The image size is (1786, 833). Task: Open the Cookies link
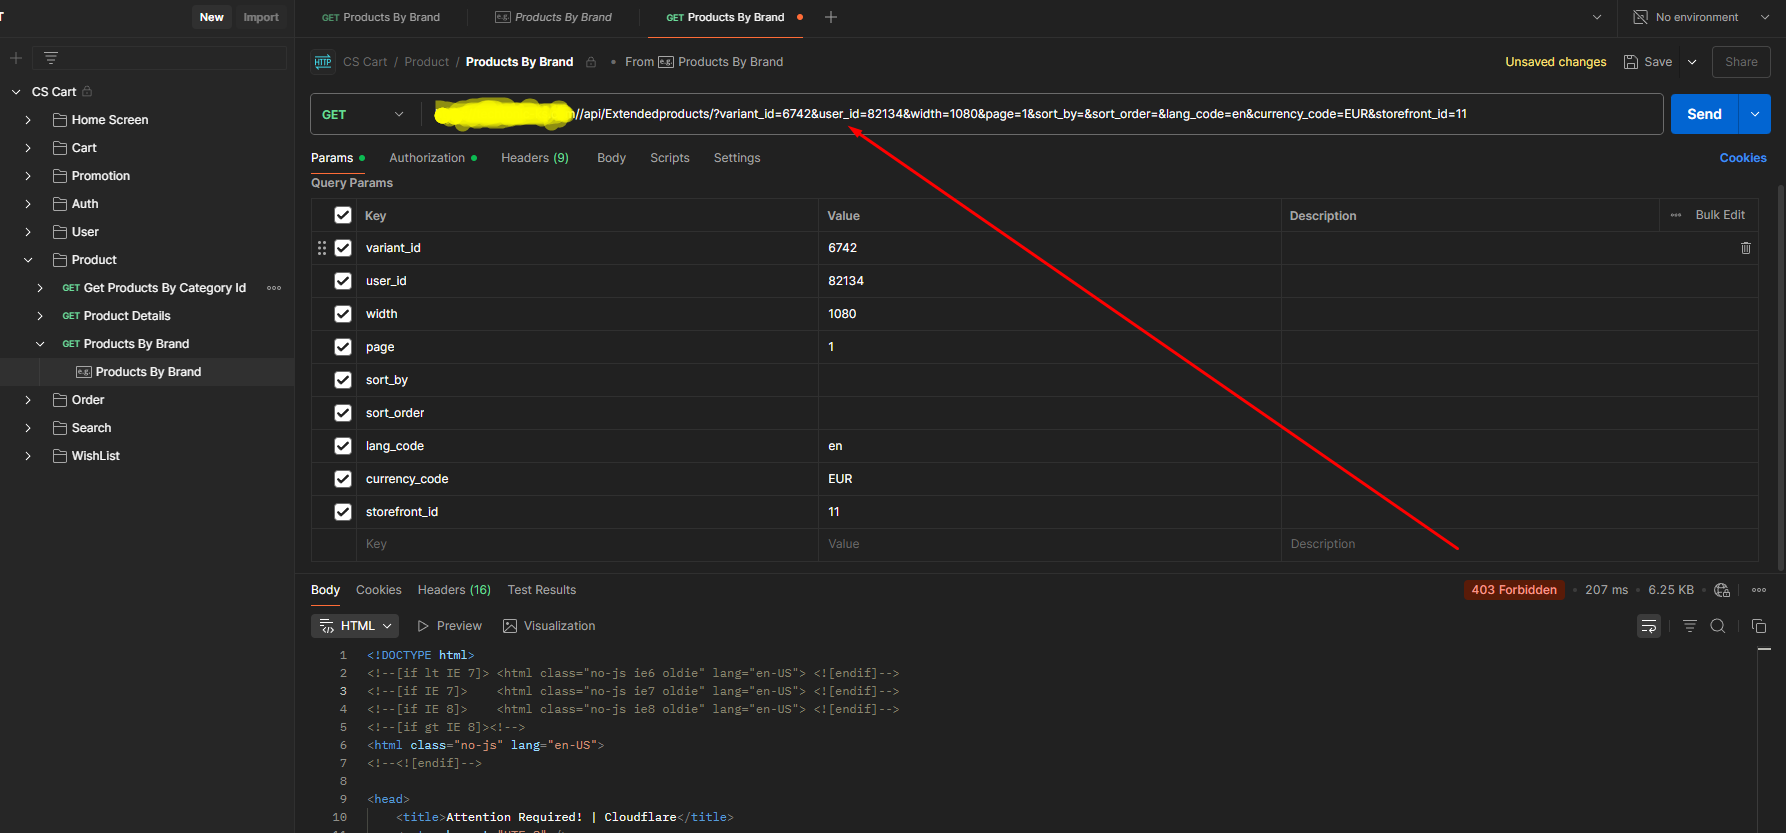click(x=1743, y=158)
